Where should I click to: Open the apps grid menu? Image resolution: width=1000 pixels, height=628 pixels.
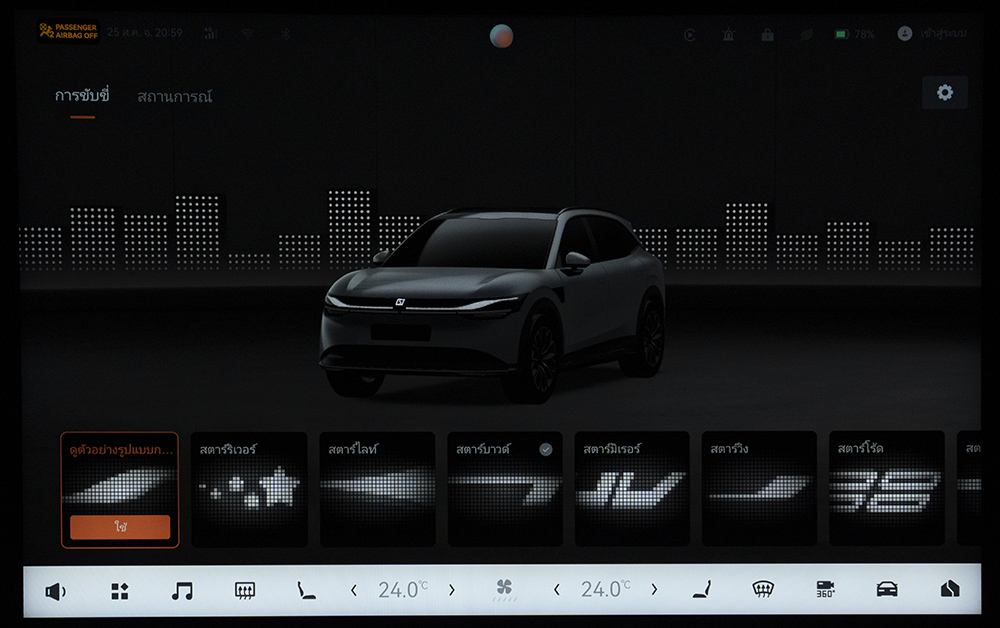[x=119, y=590]
